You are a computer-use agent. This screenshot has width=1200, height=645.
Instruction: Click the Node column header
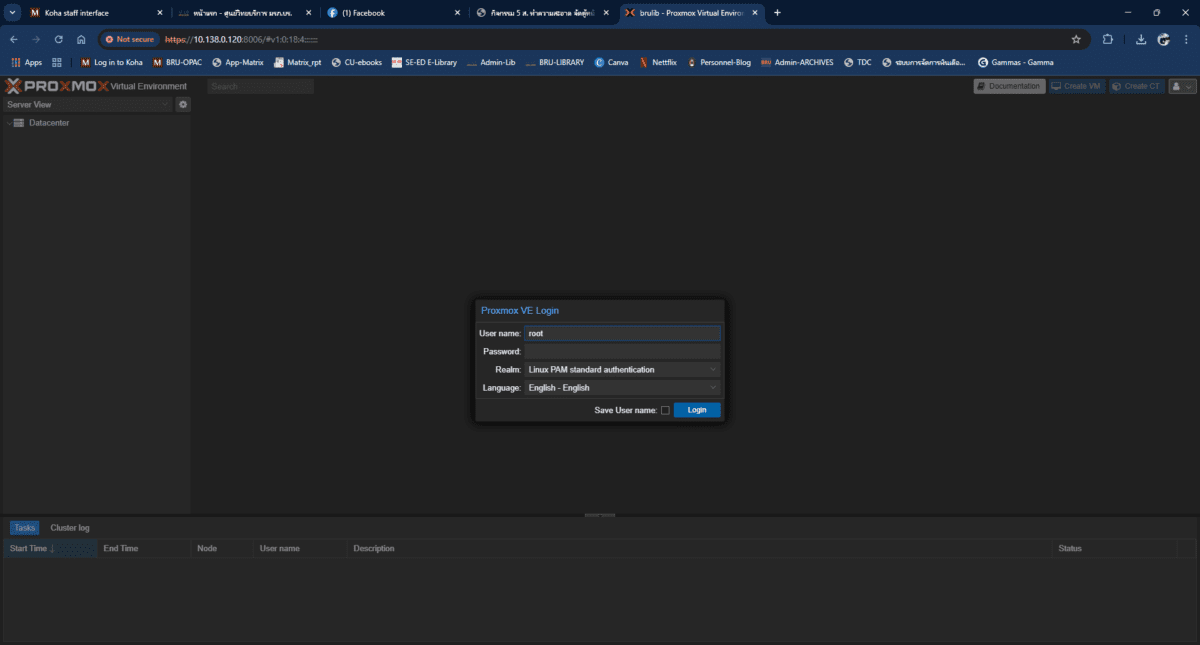pyautogui.click(x=222, y=548)
